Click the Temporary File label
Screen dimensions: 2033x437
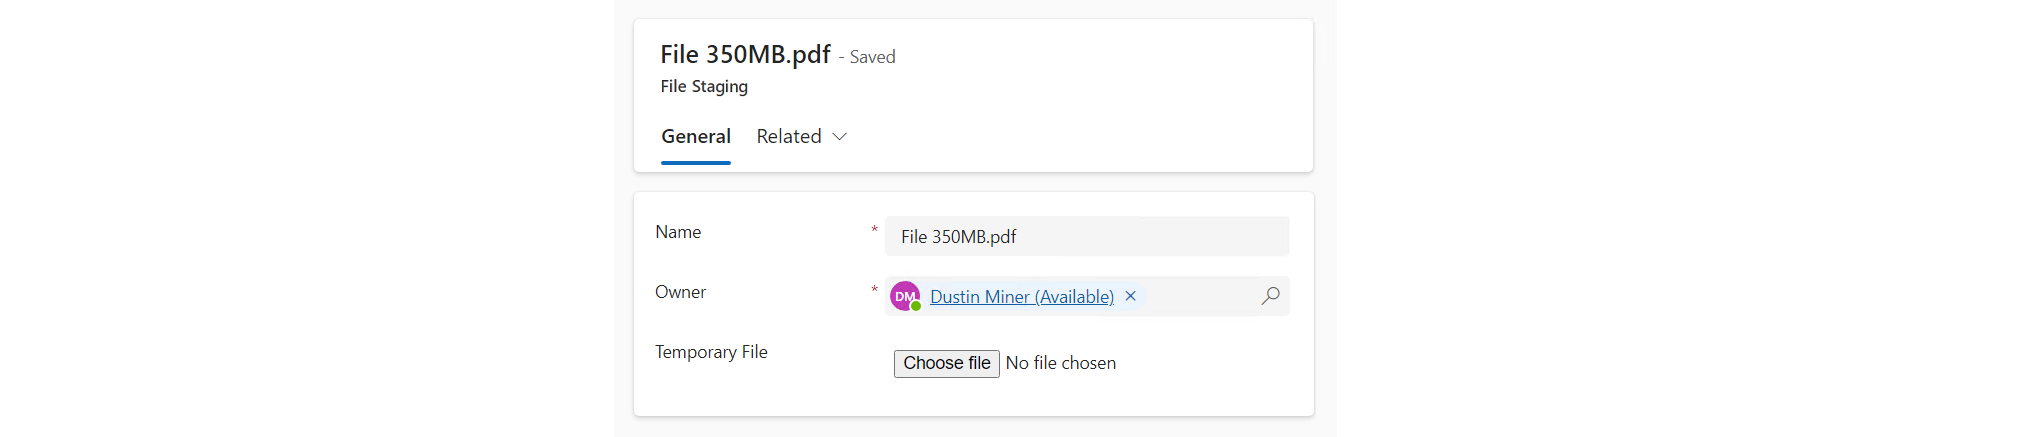[711, 352]
